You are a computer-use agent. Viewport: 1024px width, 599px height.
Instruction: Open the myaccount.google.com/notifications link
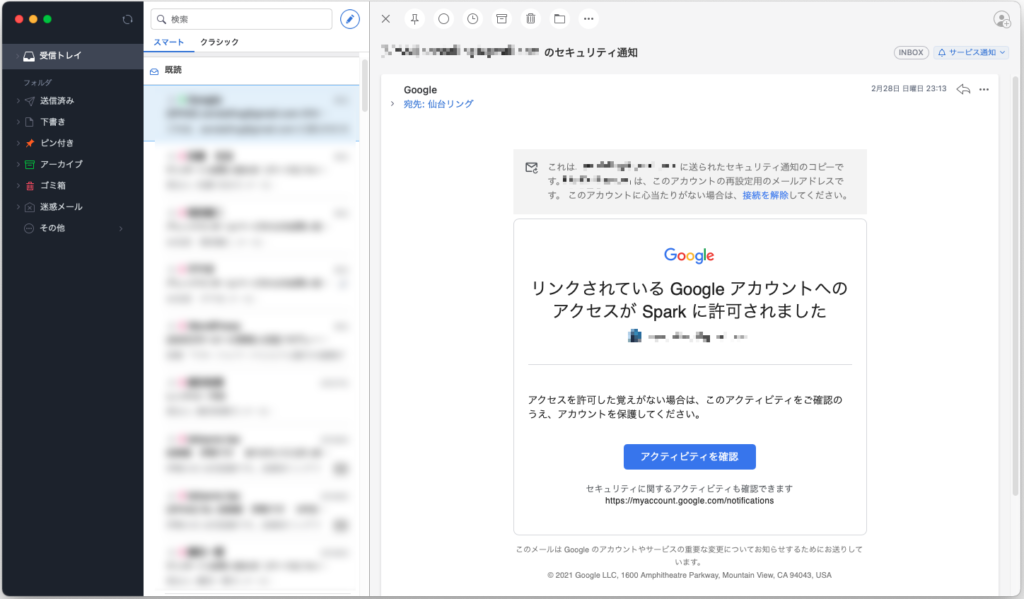coord(690,500)
